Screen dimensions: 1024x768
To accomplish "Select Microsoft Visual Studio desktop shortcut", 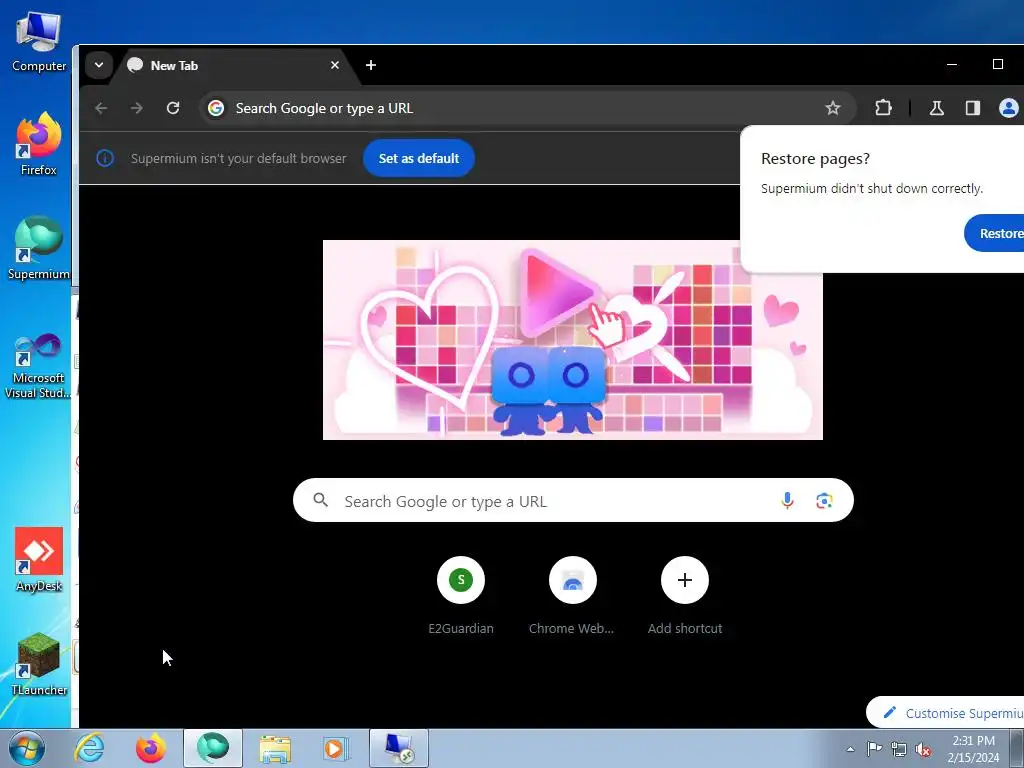I will [39, 366].
